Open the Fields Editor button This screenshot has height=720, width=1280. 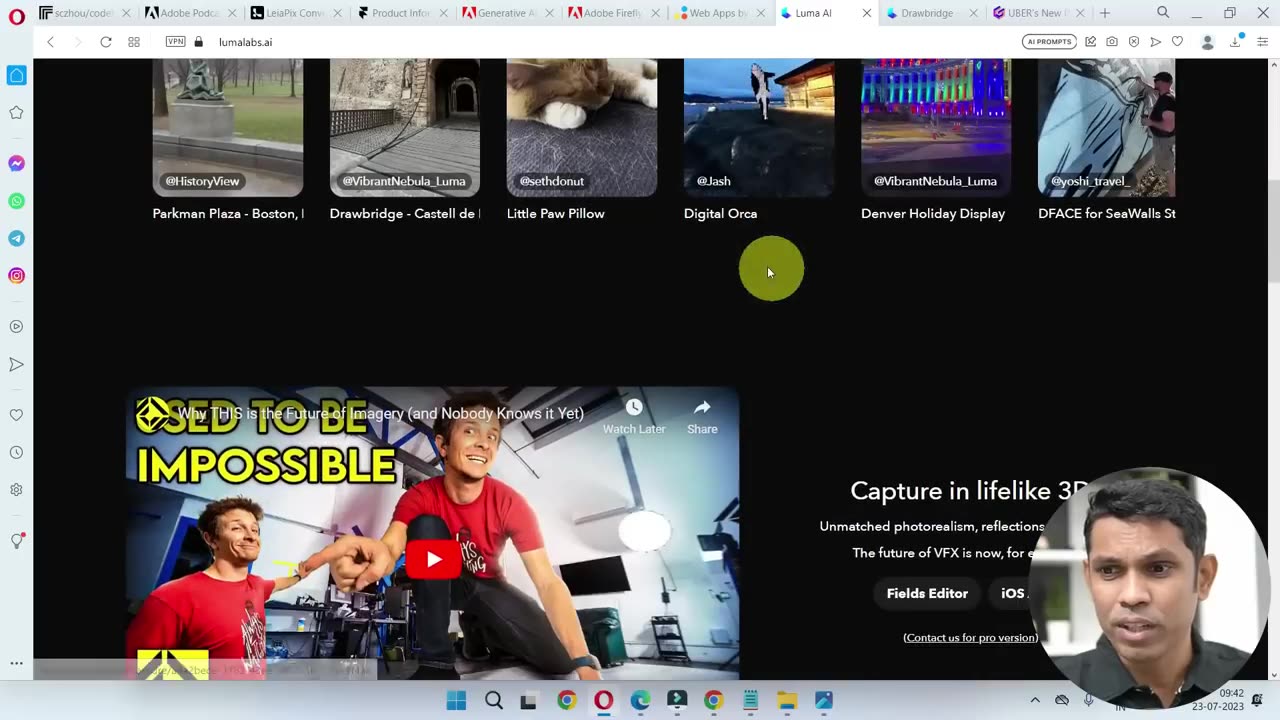(x=927, y=593)
